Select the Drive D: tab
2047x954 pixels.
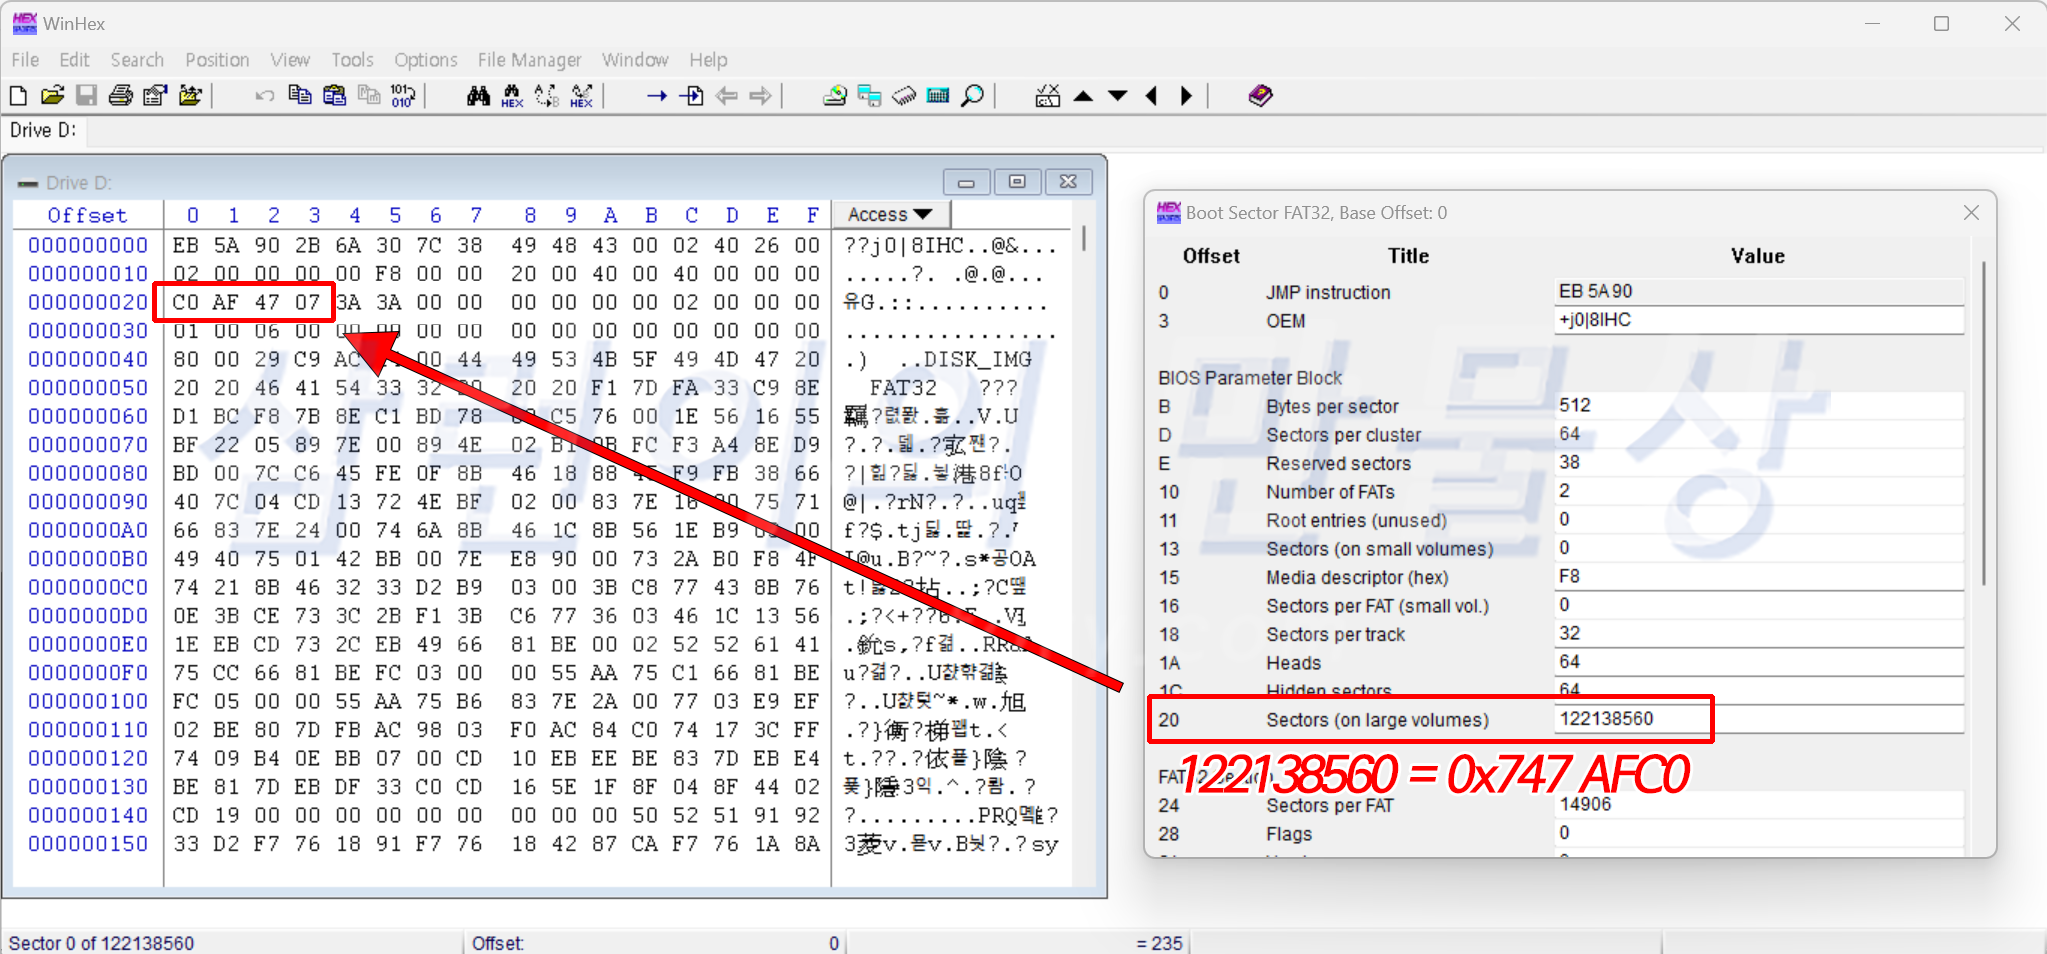[43, 130]
